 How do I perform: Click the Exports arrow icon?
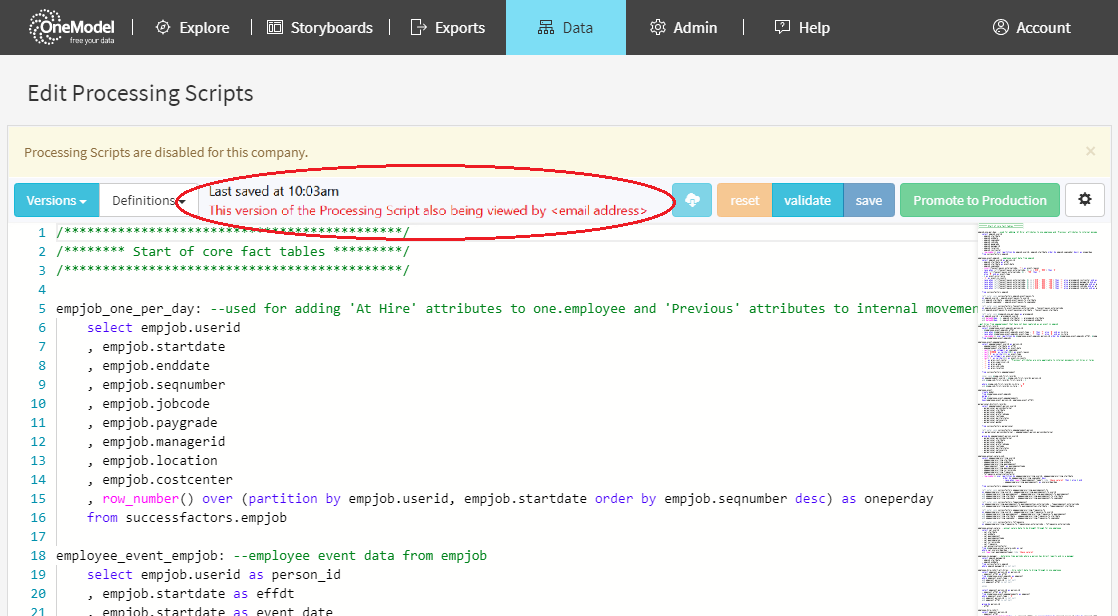coord(419,28)
